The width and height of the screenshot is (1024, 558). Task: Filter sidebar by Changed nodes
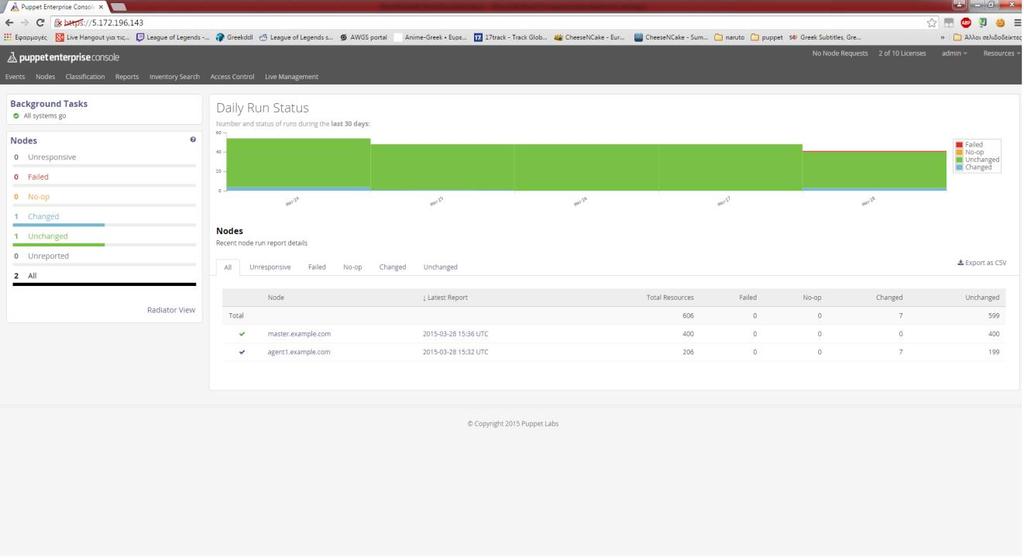pos(43,216)
